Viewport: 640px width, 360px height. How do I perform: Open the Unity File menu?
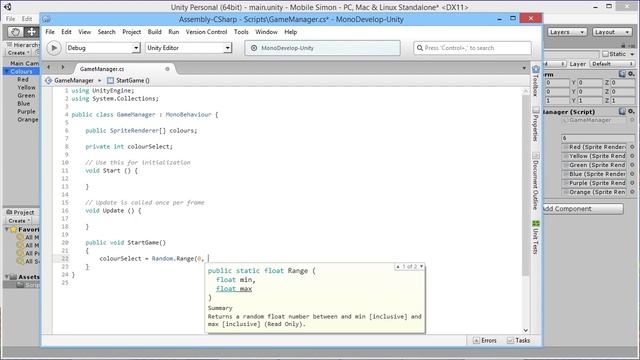[x=11, y=19]
